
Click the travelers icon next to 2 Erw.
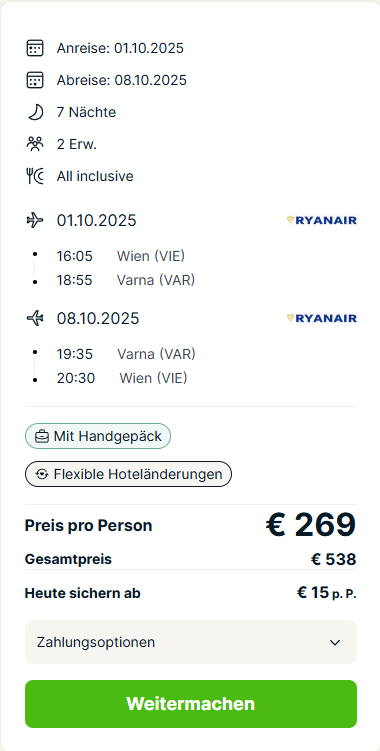coord(35,144)
